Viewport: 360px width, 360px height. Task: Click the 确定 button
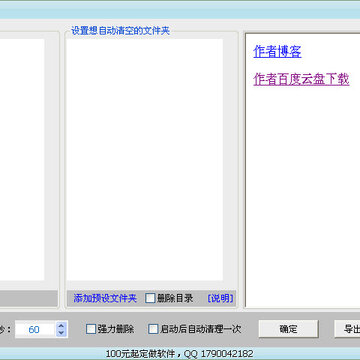288,329
